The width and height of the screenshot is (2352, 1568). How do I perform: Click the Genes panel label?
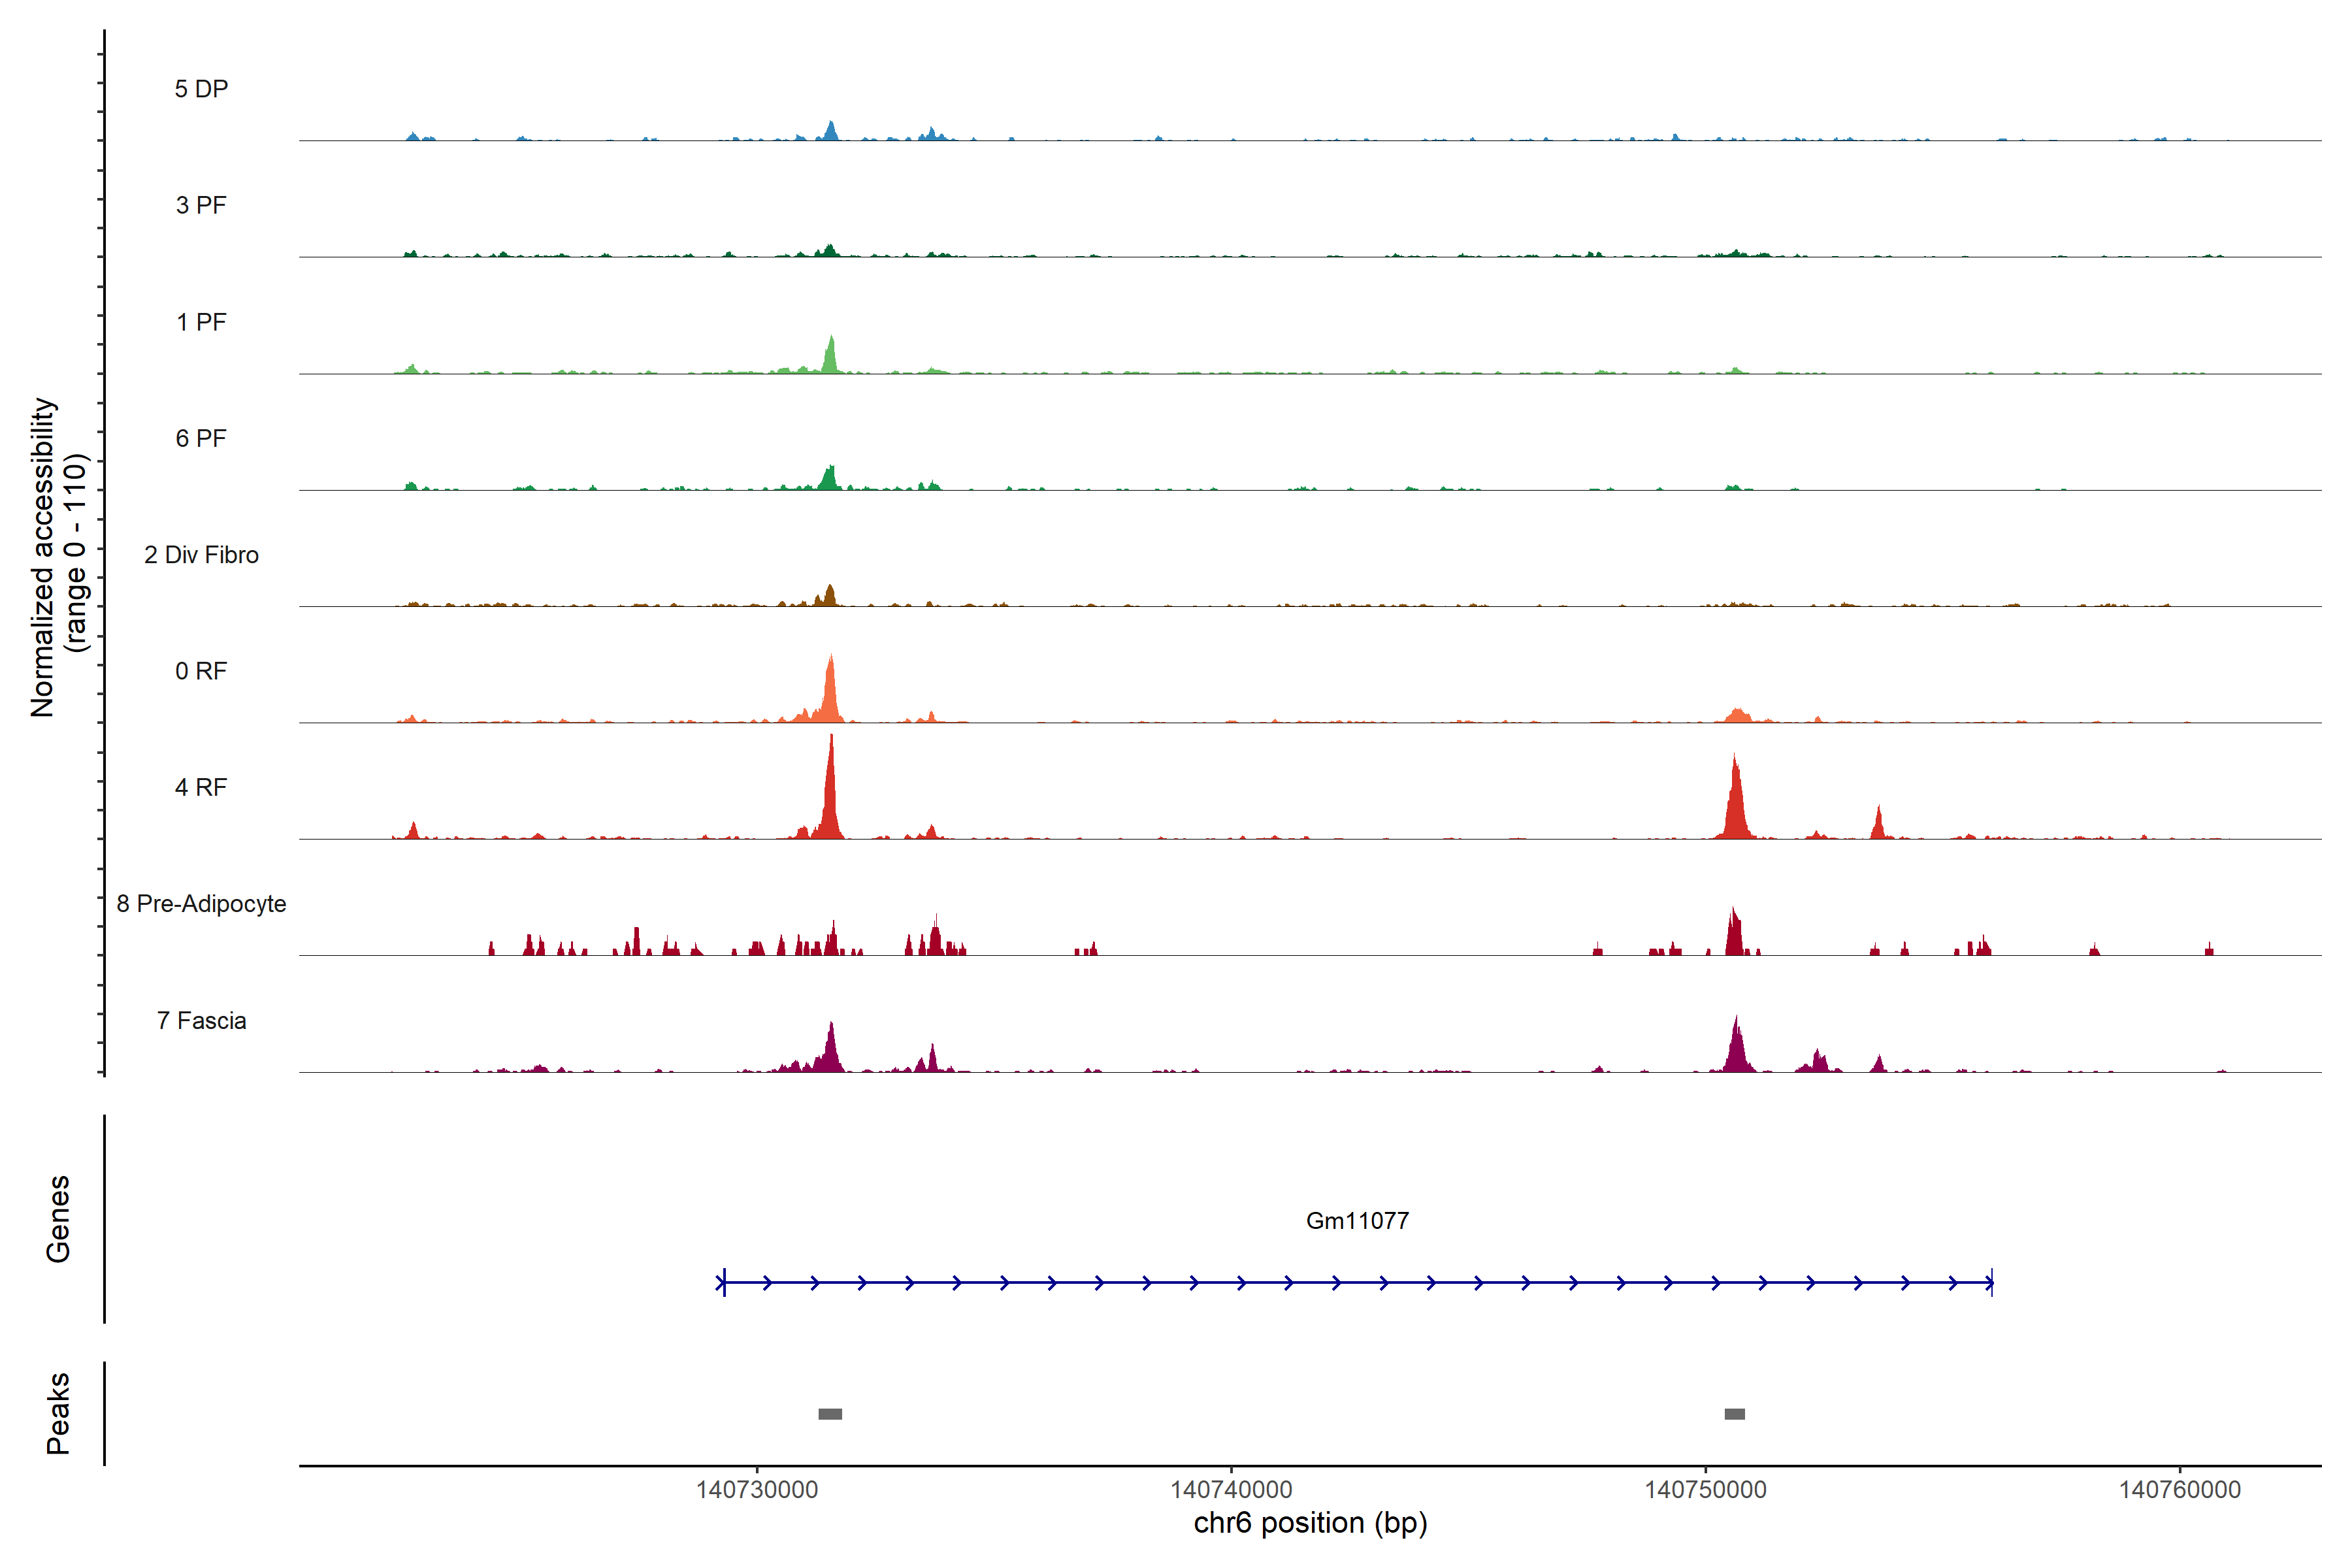tap(58, 1219)
